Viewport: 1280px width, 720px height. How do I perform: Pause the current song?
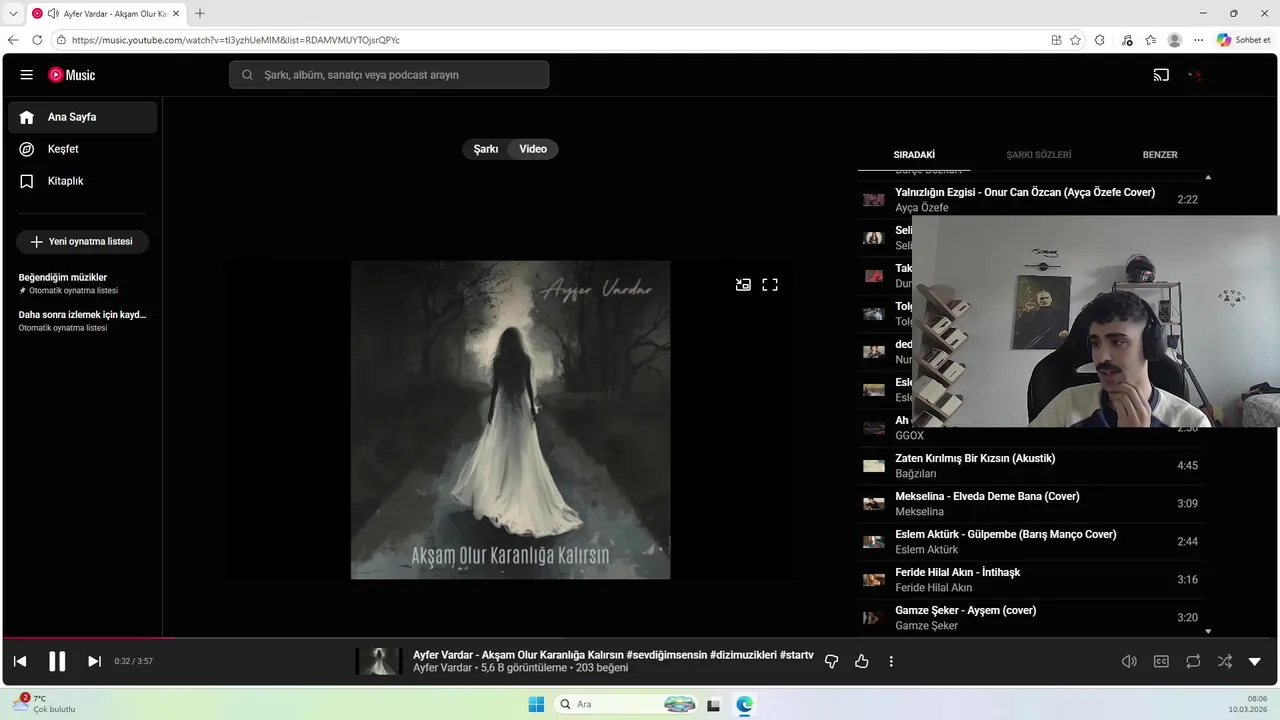tap(57, 661)
